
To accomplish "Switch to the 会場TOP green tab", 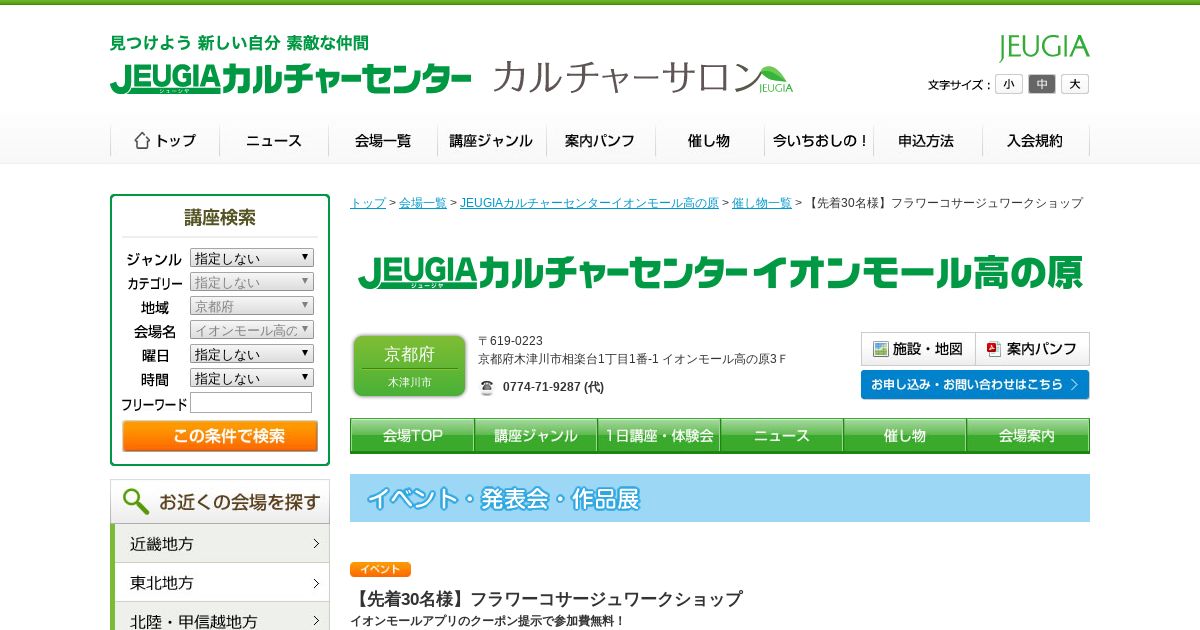I will click(x=412, y=436).
